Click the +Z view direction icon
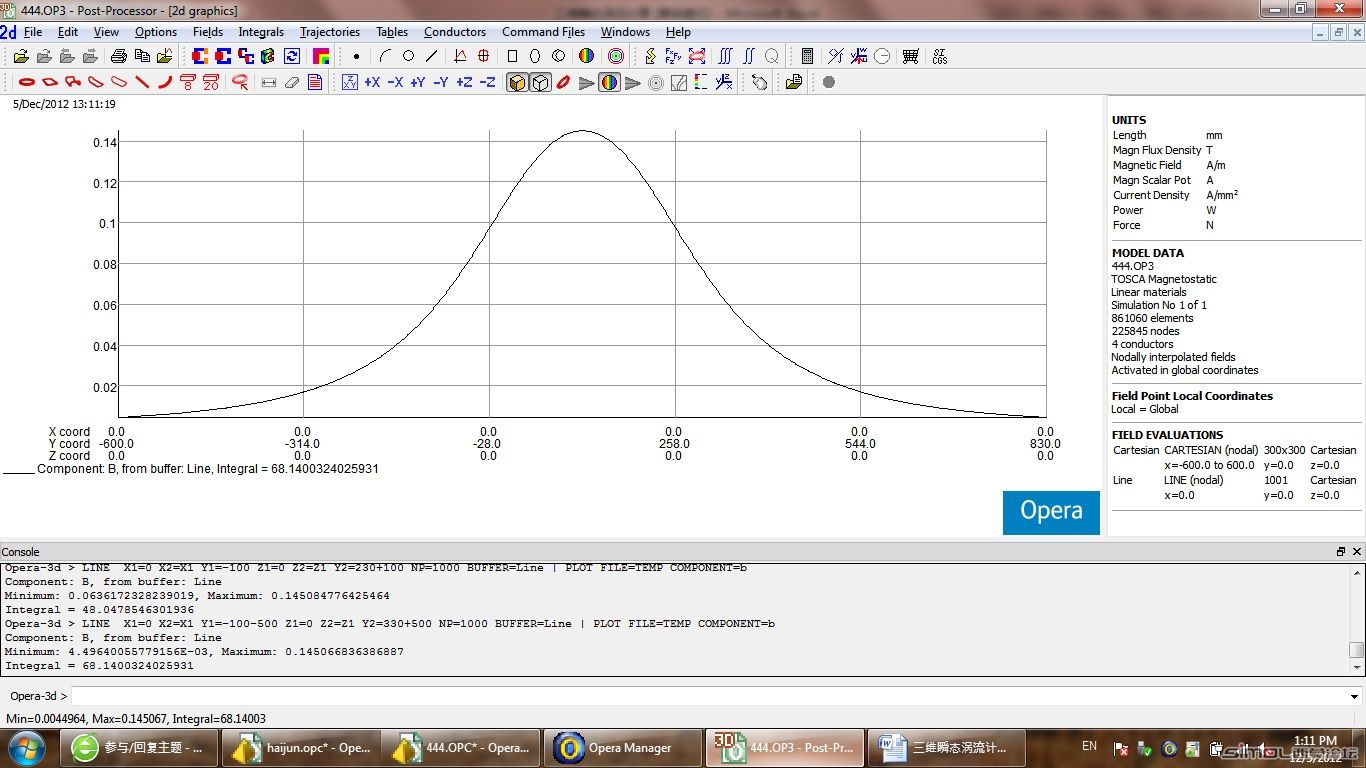This screenshot has height=768, width=1366. coord(464,82)
